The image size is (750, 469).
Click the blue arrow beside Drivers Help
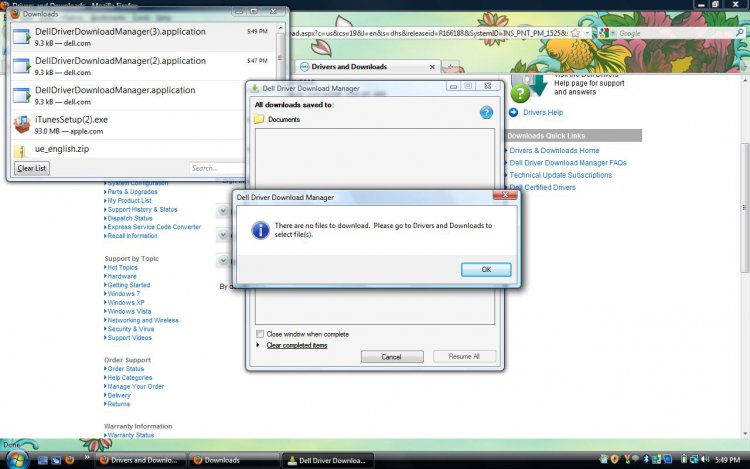coord(513,112)
